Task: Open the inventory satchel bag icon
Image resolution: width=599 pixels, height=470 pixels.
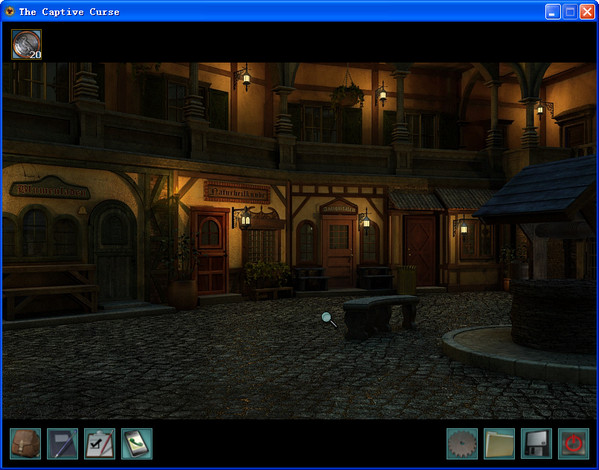Action: [x=25, y=444]
